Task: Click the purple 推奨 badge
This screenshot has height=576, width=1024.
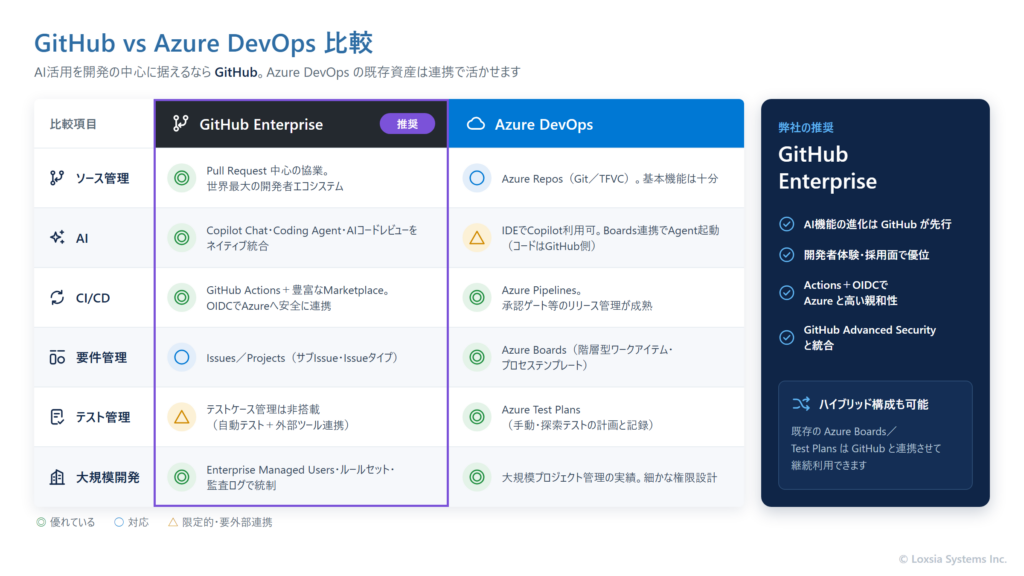Action: click(408, 123)
